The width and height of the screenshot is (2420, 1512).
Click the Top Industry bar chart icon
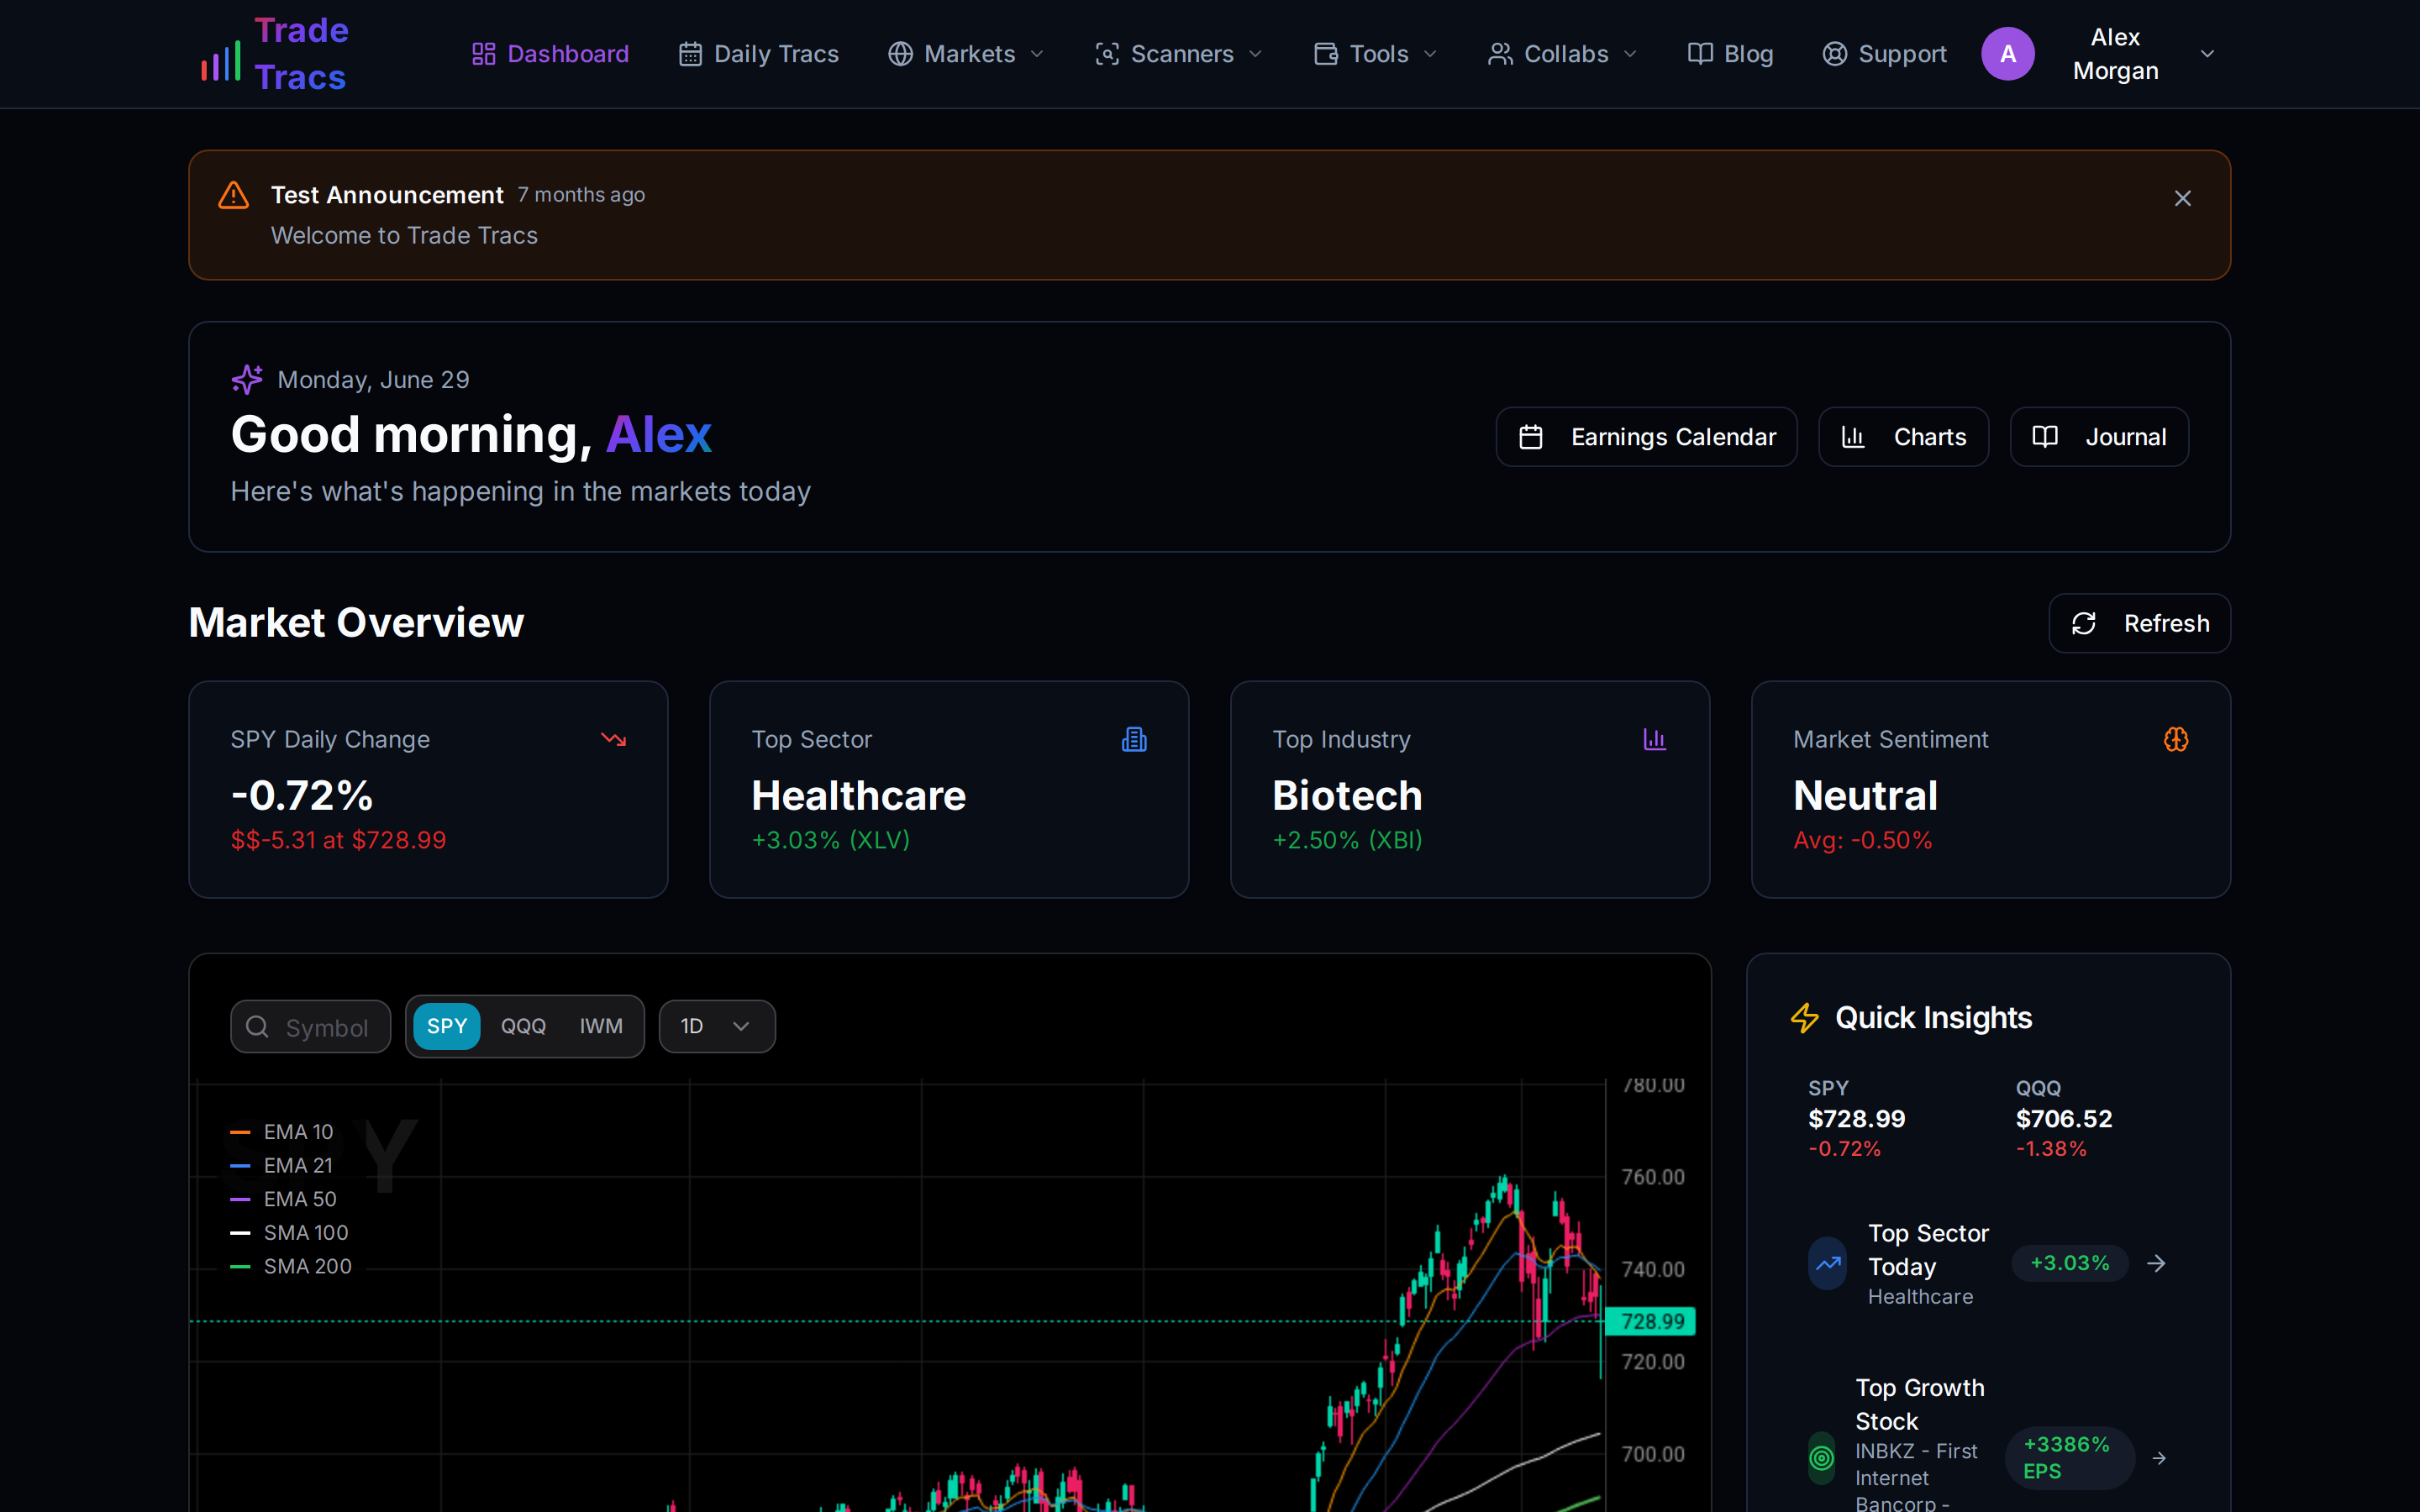pos(1655,739)
